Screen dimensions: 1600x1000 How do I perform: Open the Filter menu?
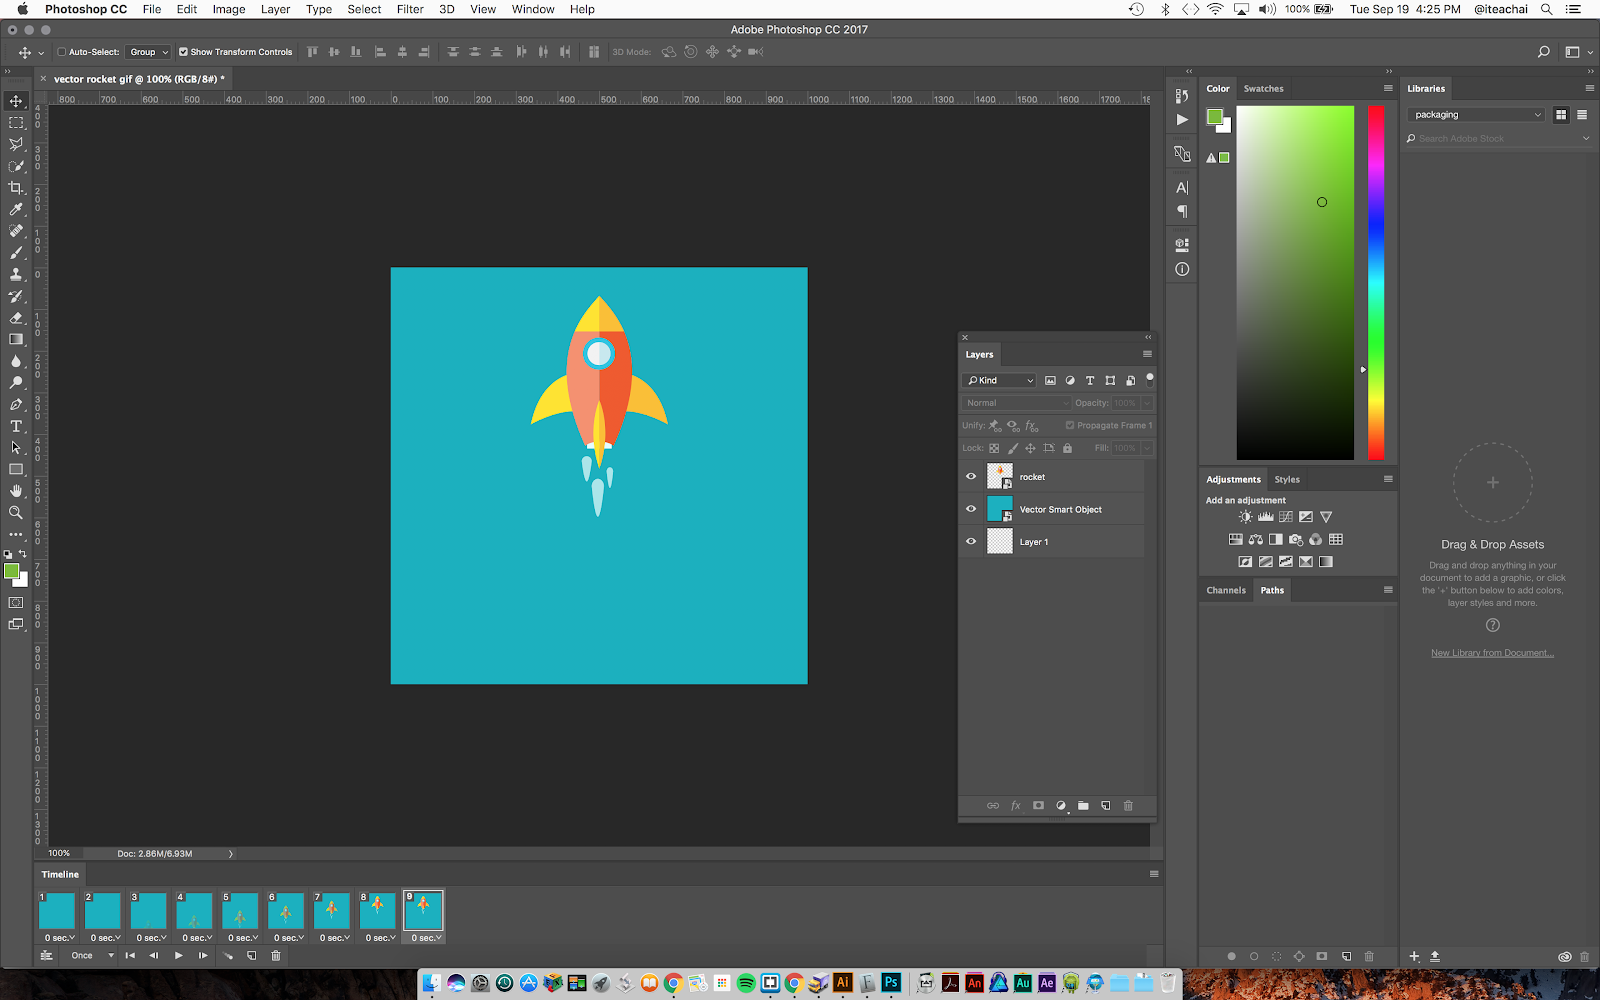pyautogui.click(x=410, y=9)
